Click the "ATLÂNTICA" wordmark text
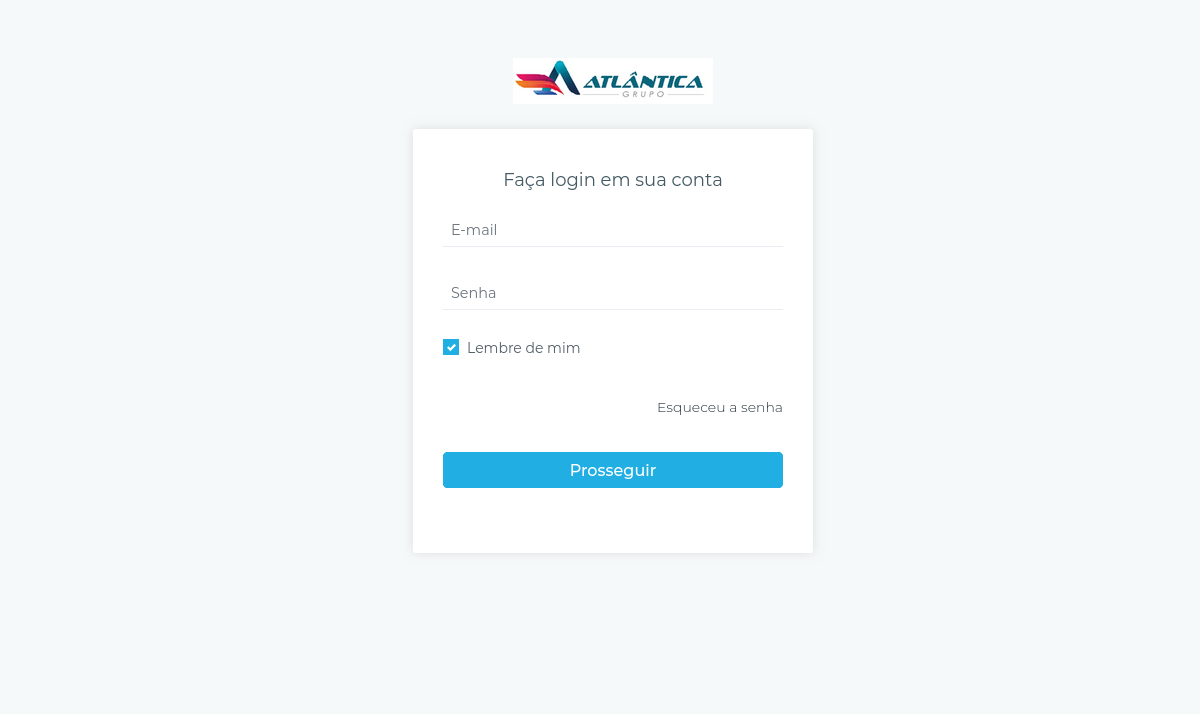The image size is (1200, 714). [643, 80]
